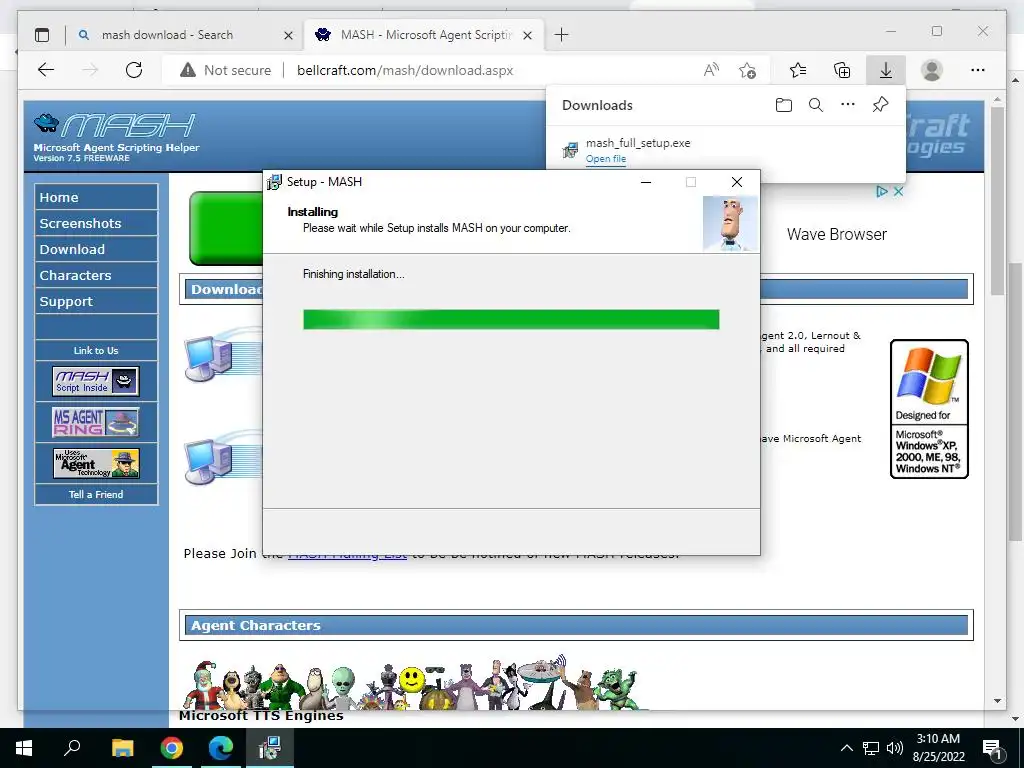Click the setup progress bar
This screenshot has width=1024, height=768.
point(511,319)
